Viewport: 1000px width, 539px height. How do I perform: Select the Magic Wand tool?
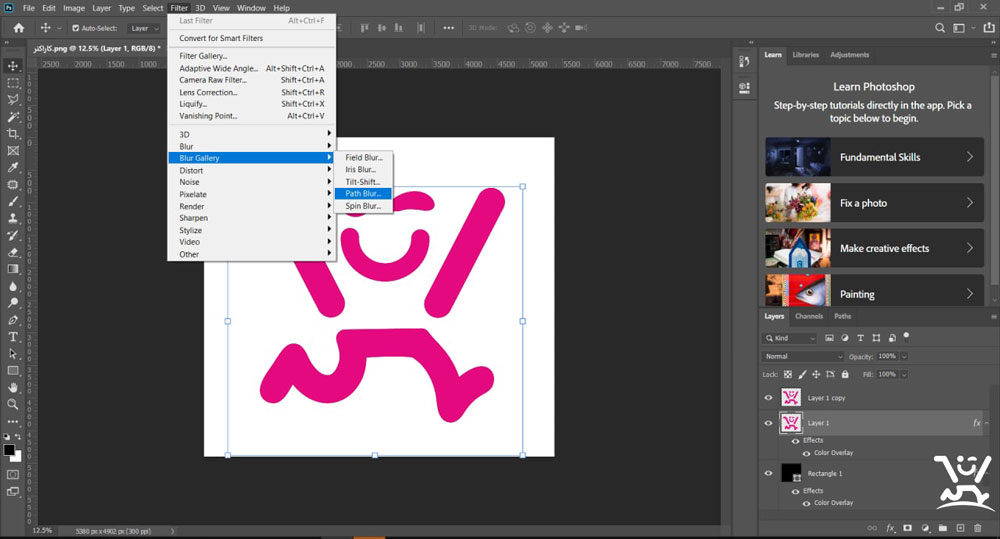(x=13, y=117)
